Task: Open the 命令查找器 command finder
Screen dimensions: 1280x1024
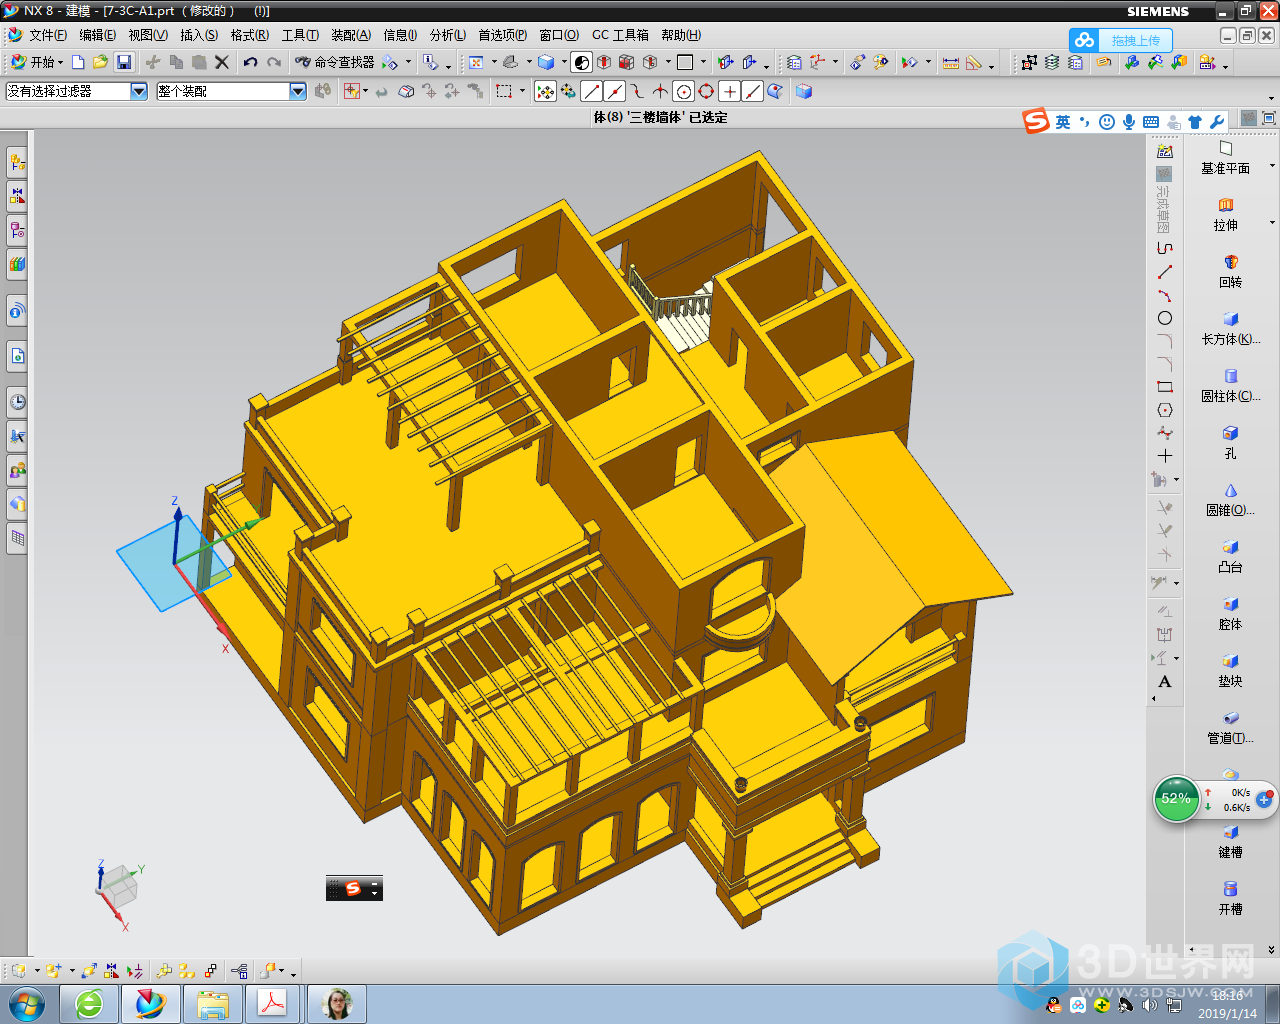Action: pos(334,62)
